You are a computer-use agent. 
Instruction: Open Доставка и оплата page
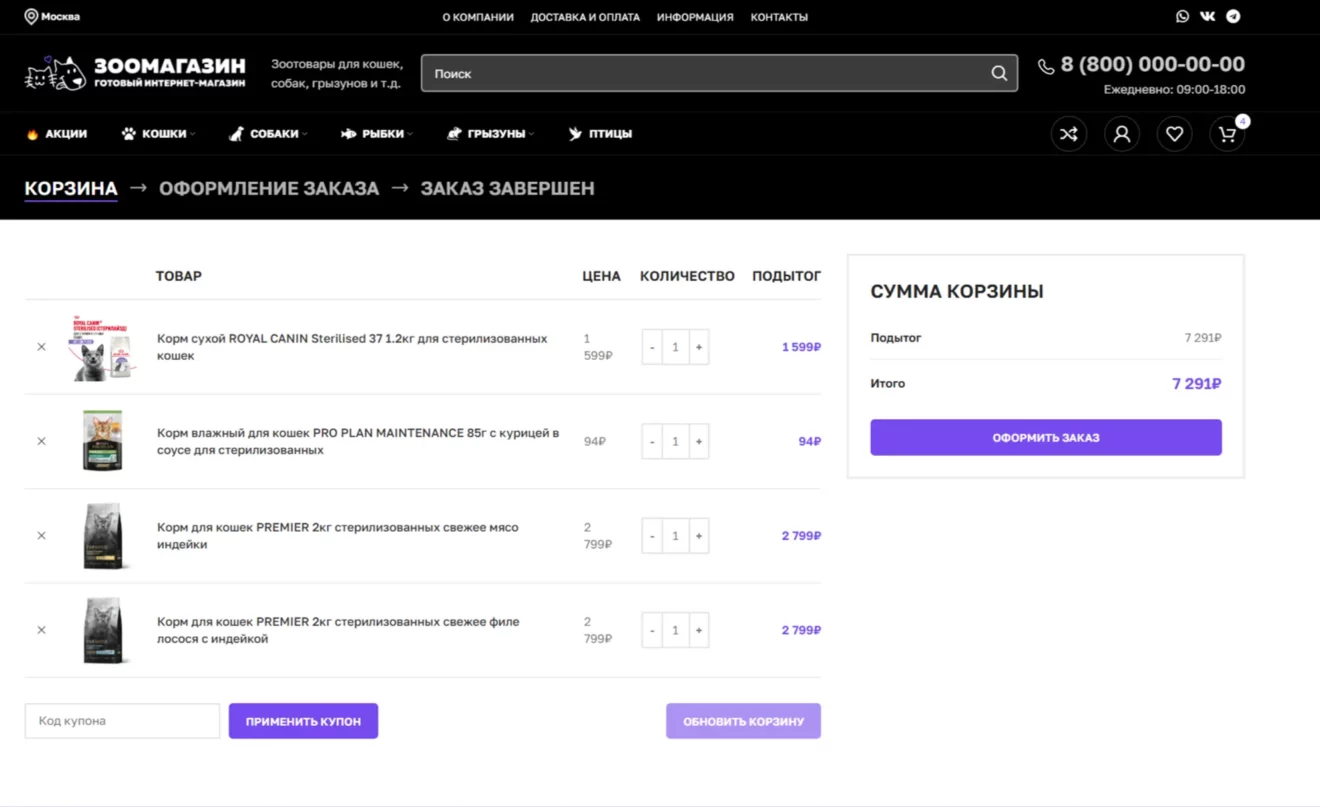[585, 17]
